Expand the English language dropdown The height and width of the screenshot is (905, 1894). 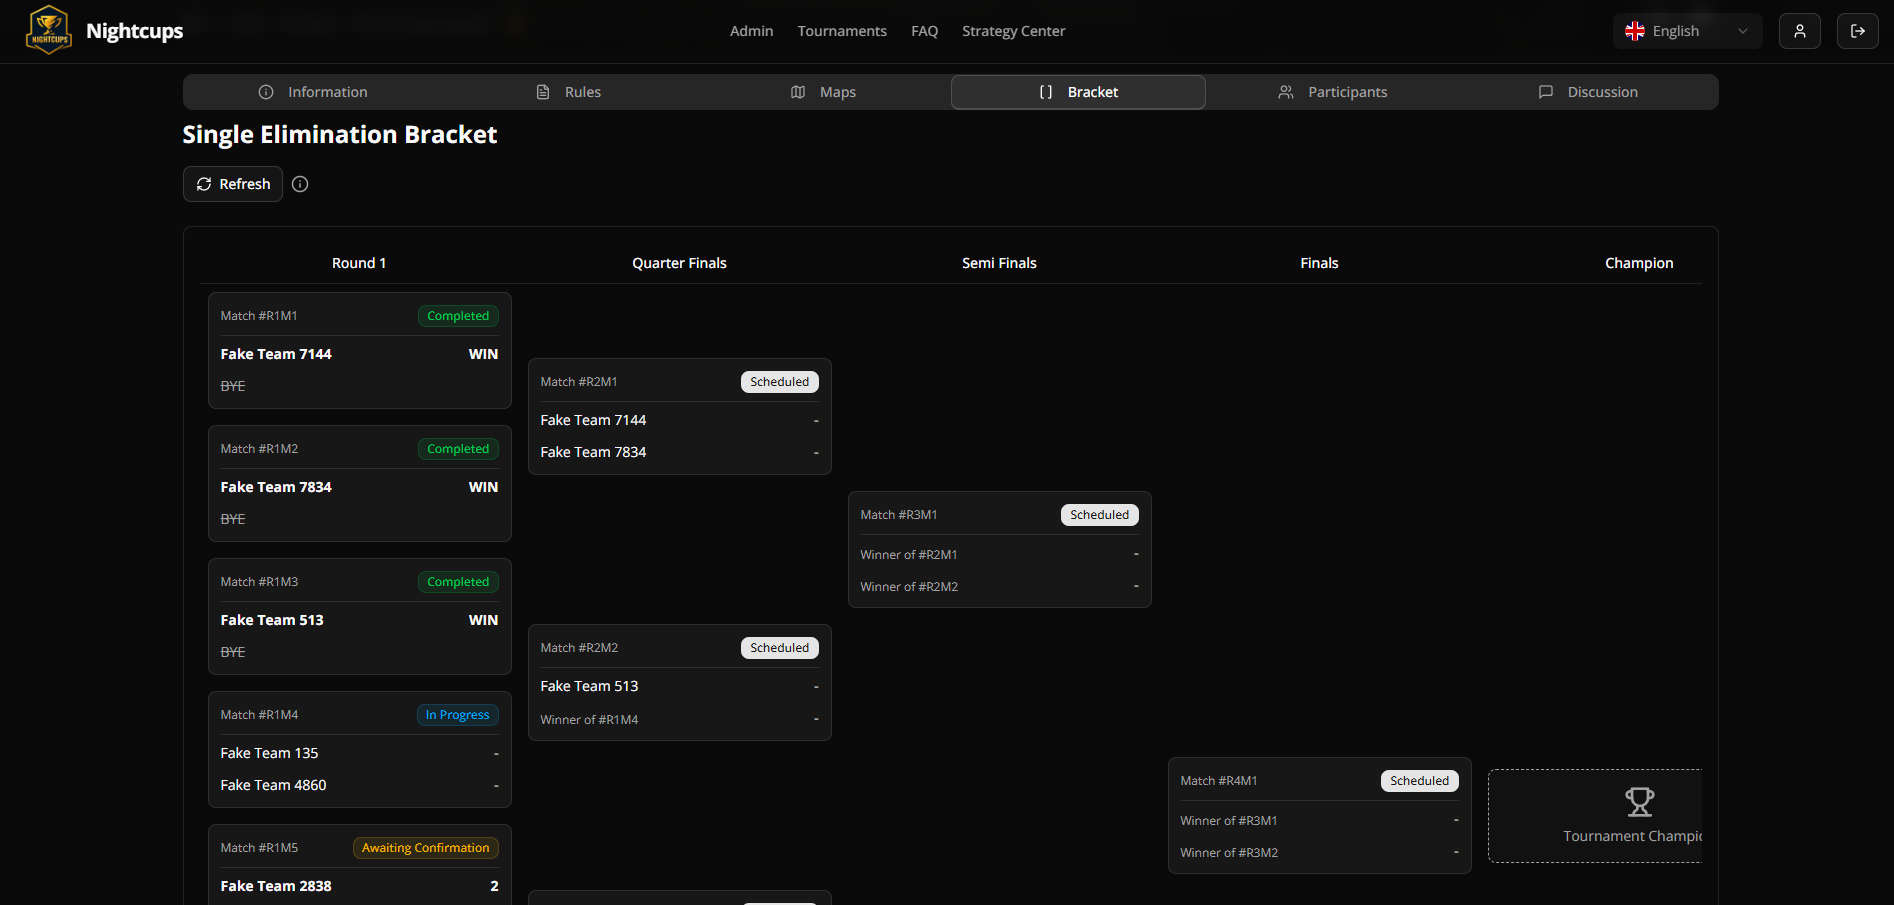pos(1687,31)
